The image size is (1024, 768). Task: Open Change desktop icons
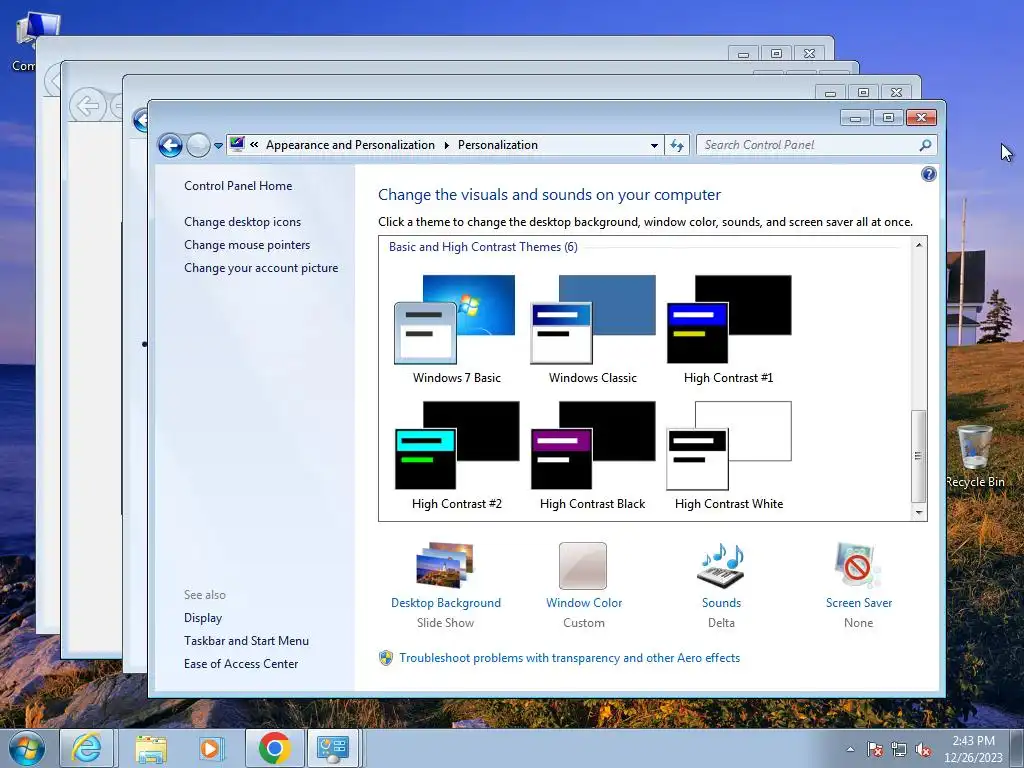[242, 222]
